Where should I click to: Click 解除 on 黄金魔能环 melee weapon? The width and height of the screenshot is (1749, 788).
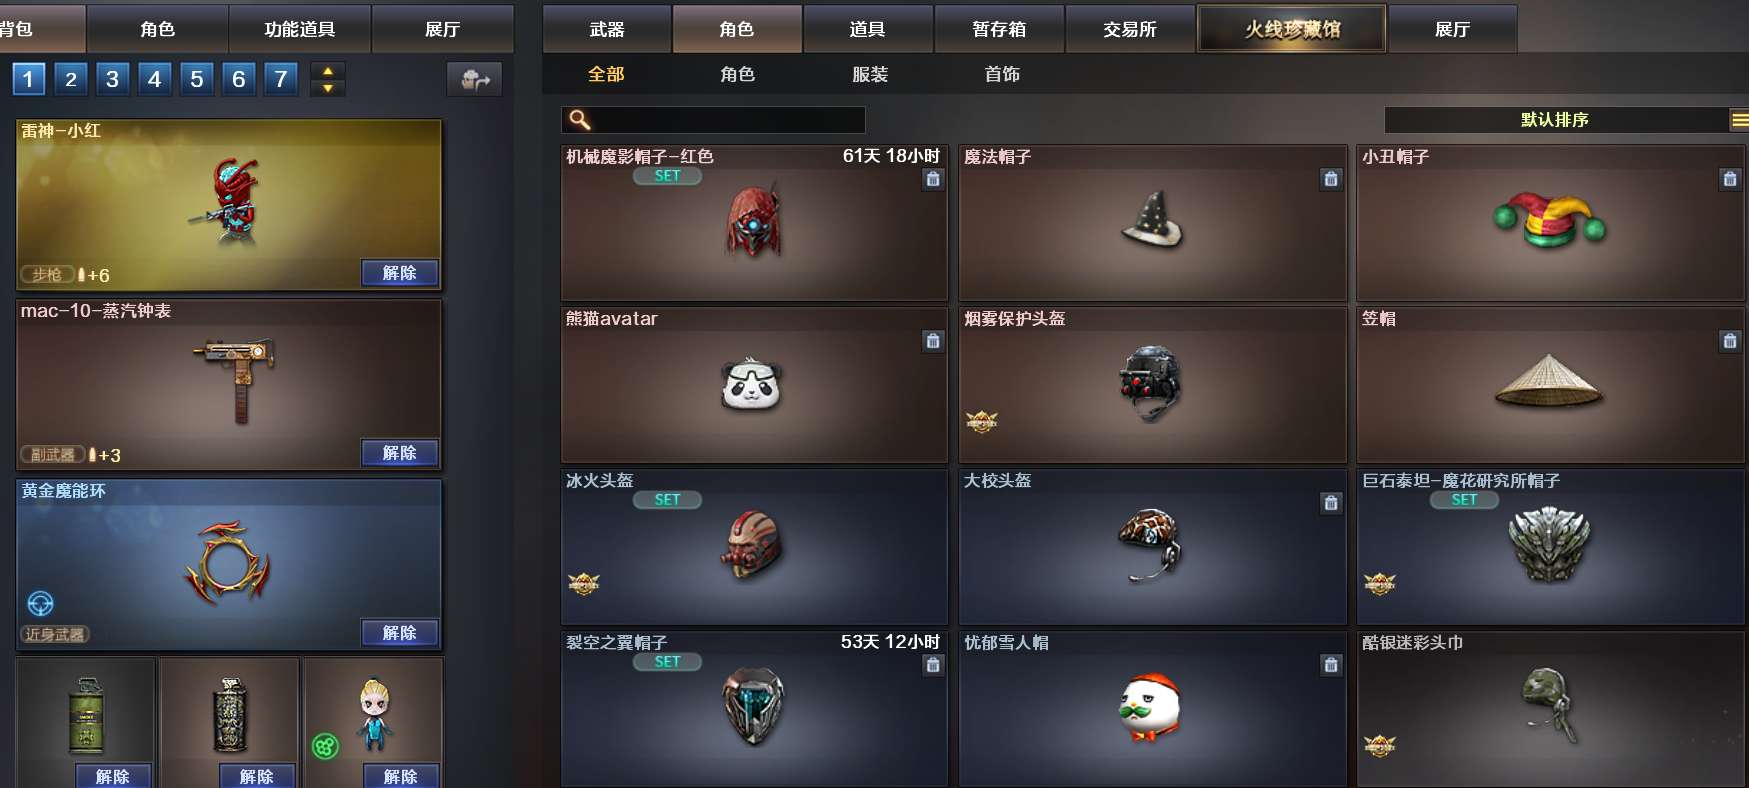coord(400,633)
